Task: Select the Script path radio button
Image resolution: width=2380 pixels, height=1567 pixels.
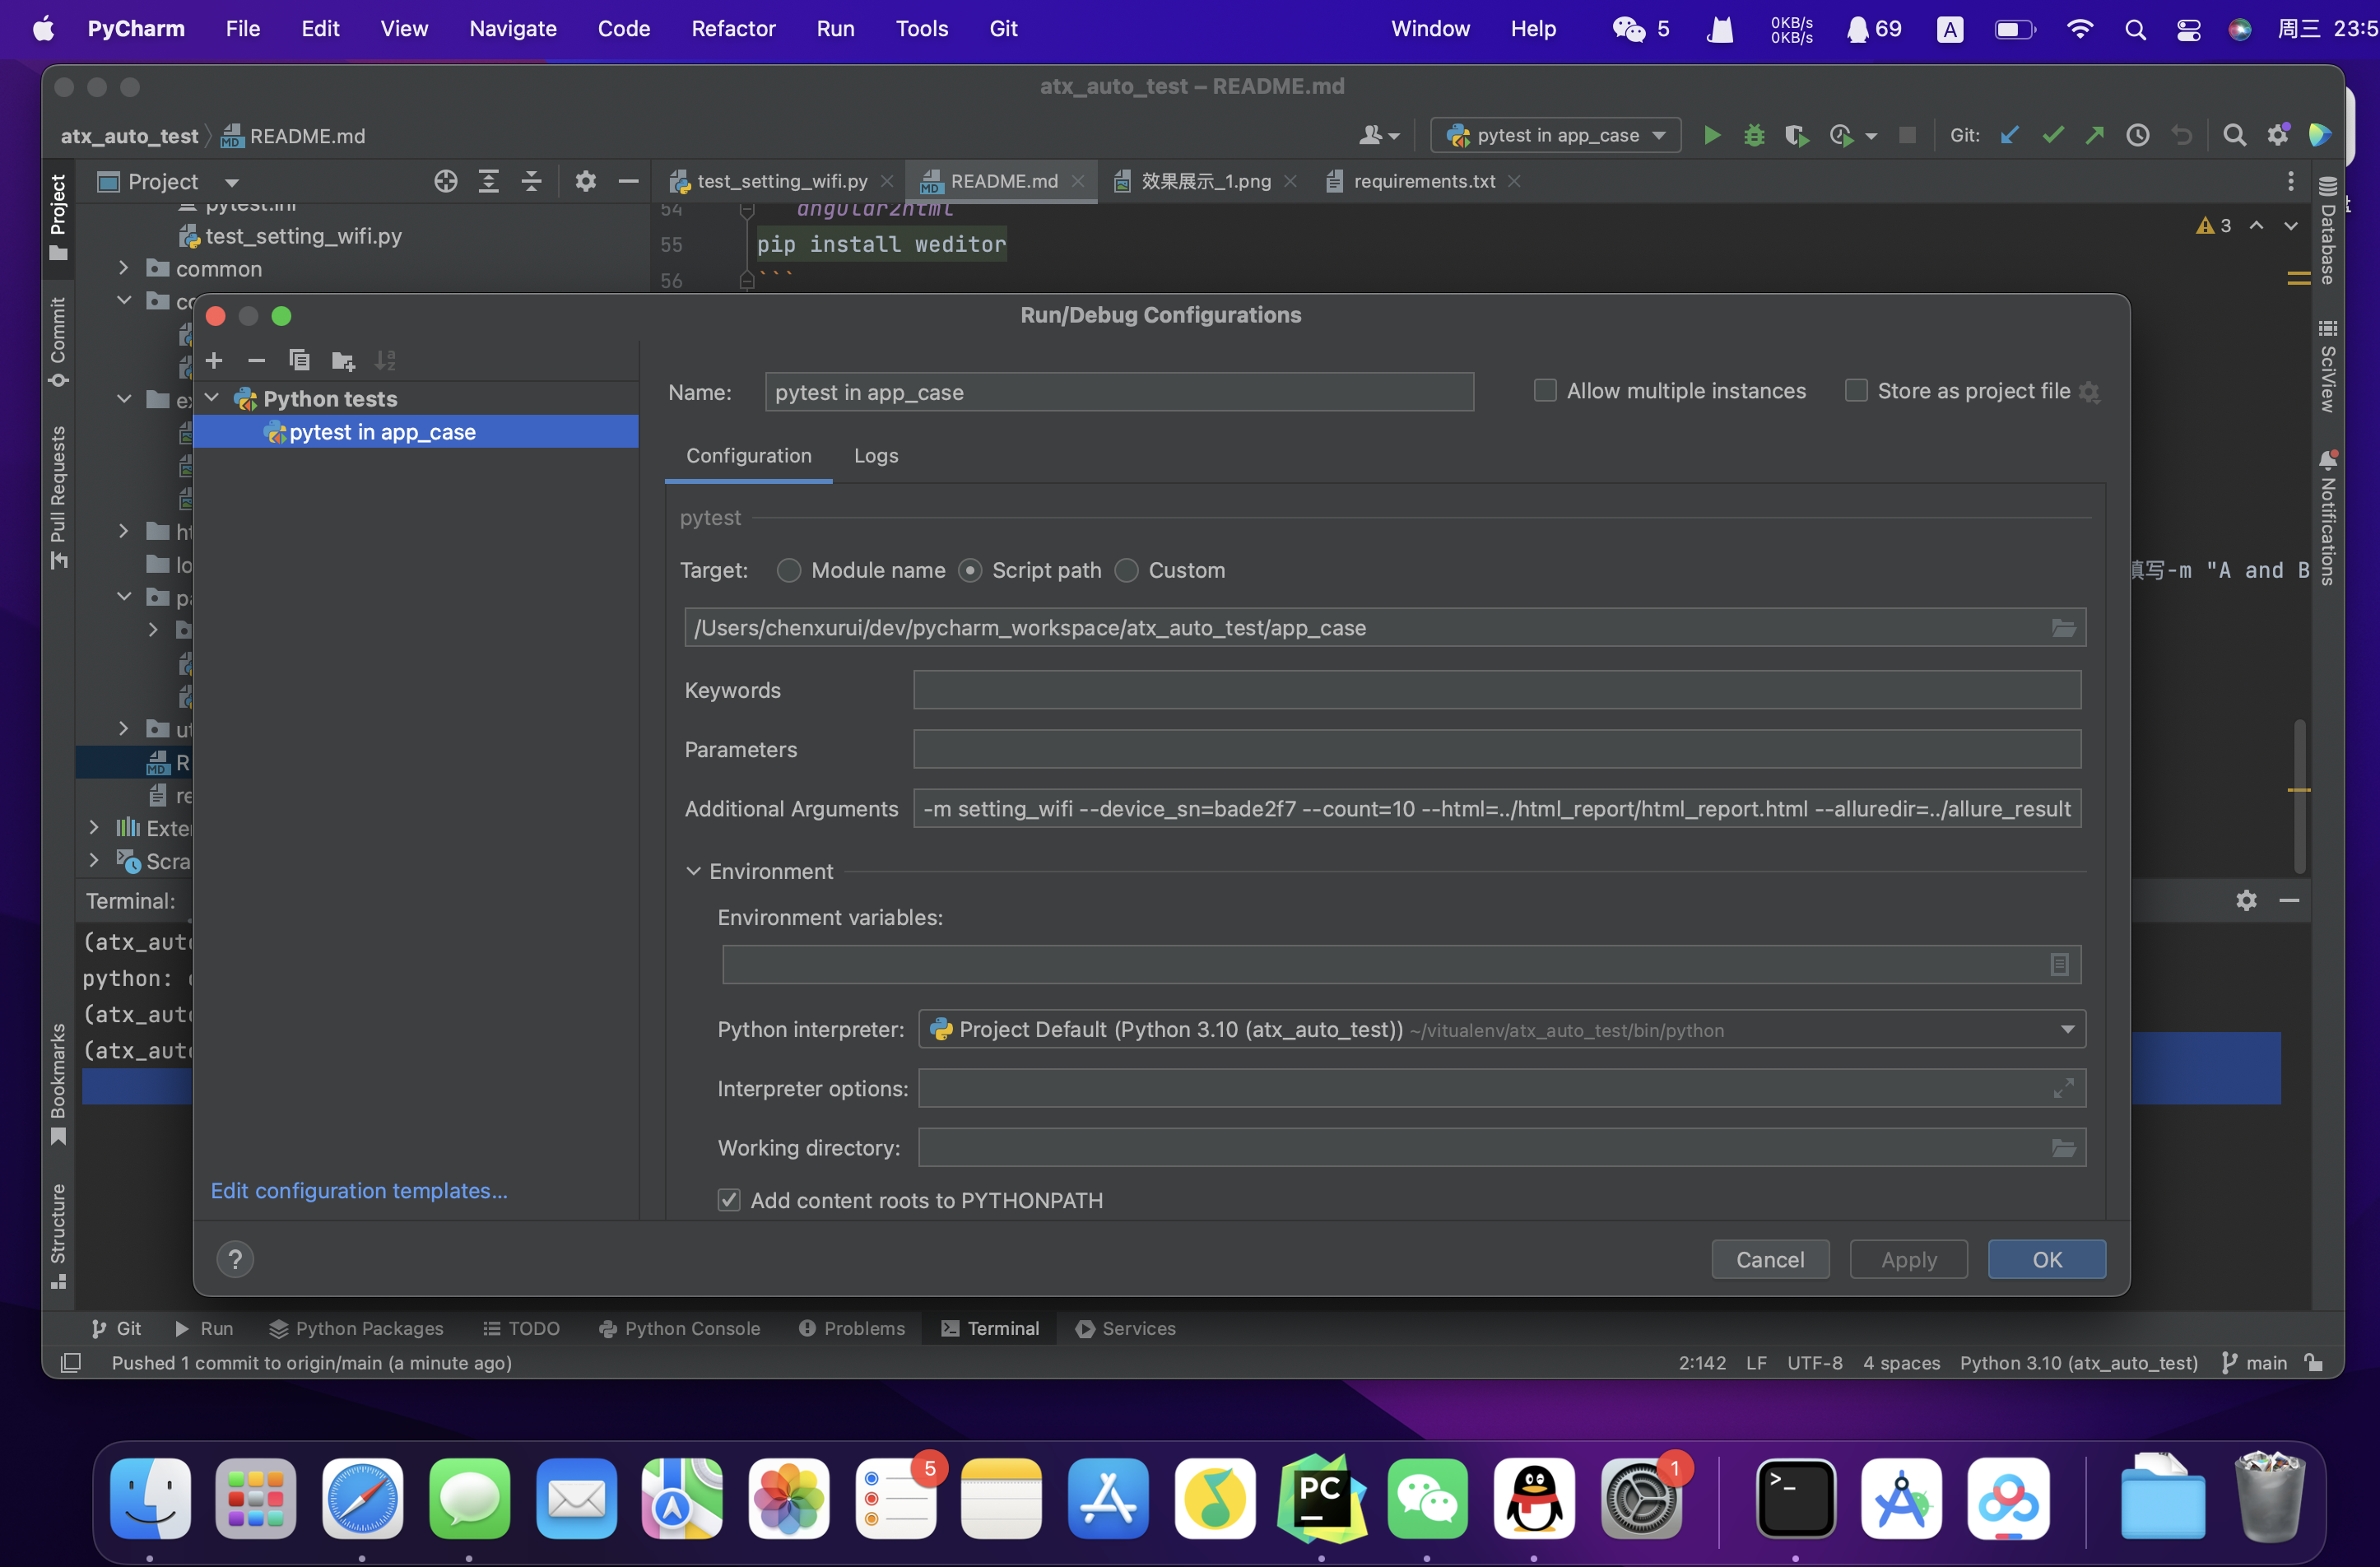Action: tap(967, 570)
